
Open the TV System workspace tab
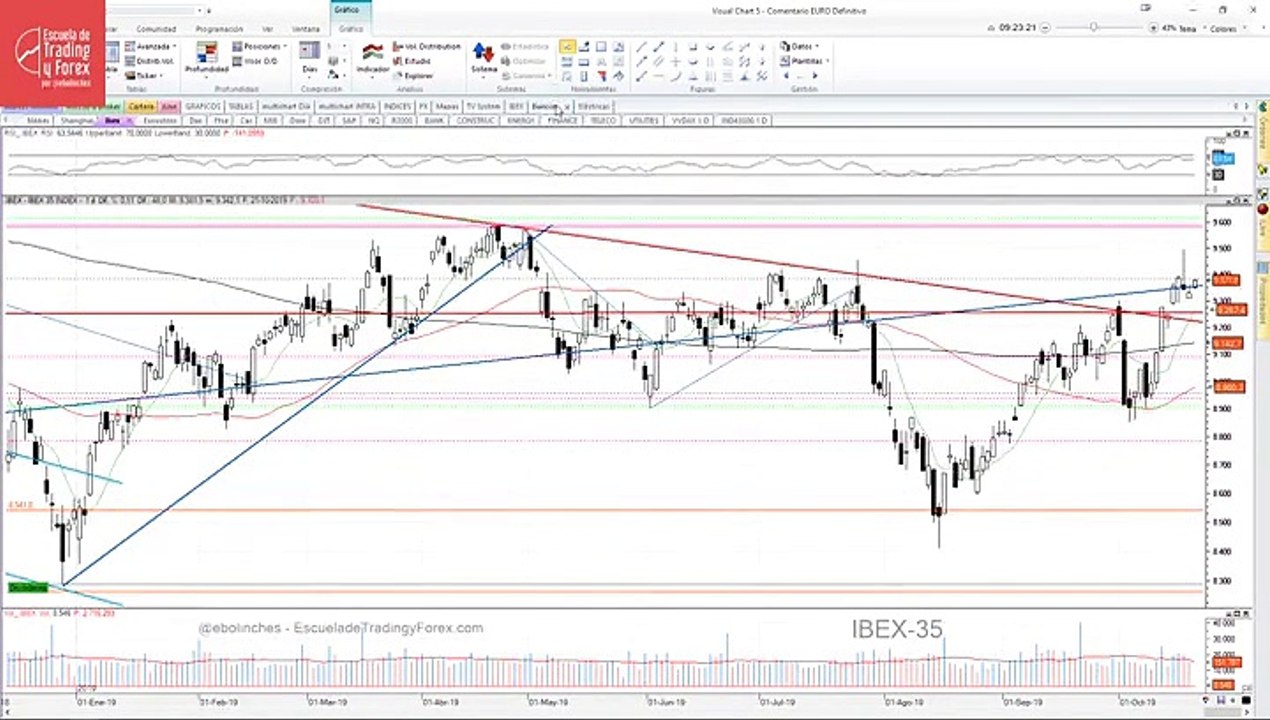click(x=483, y=106)
